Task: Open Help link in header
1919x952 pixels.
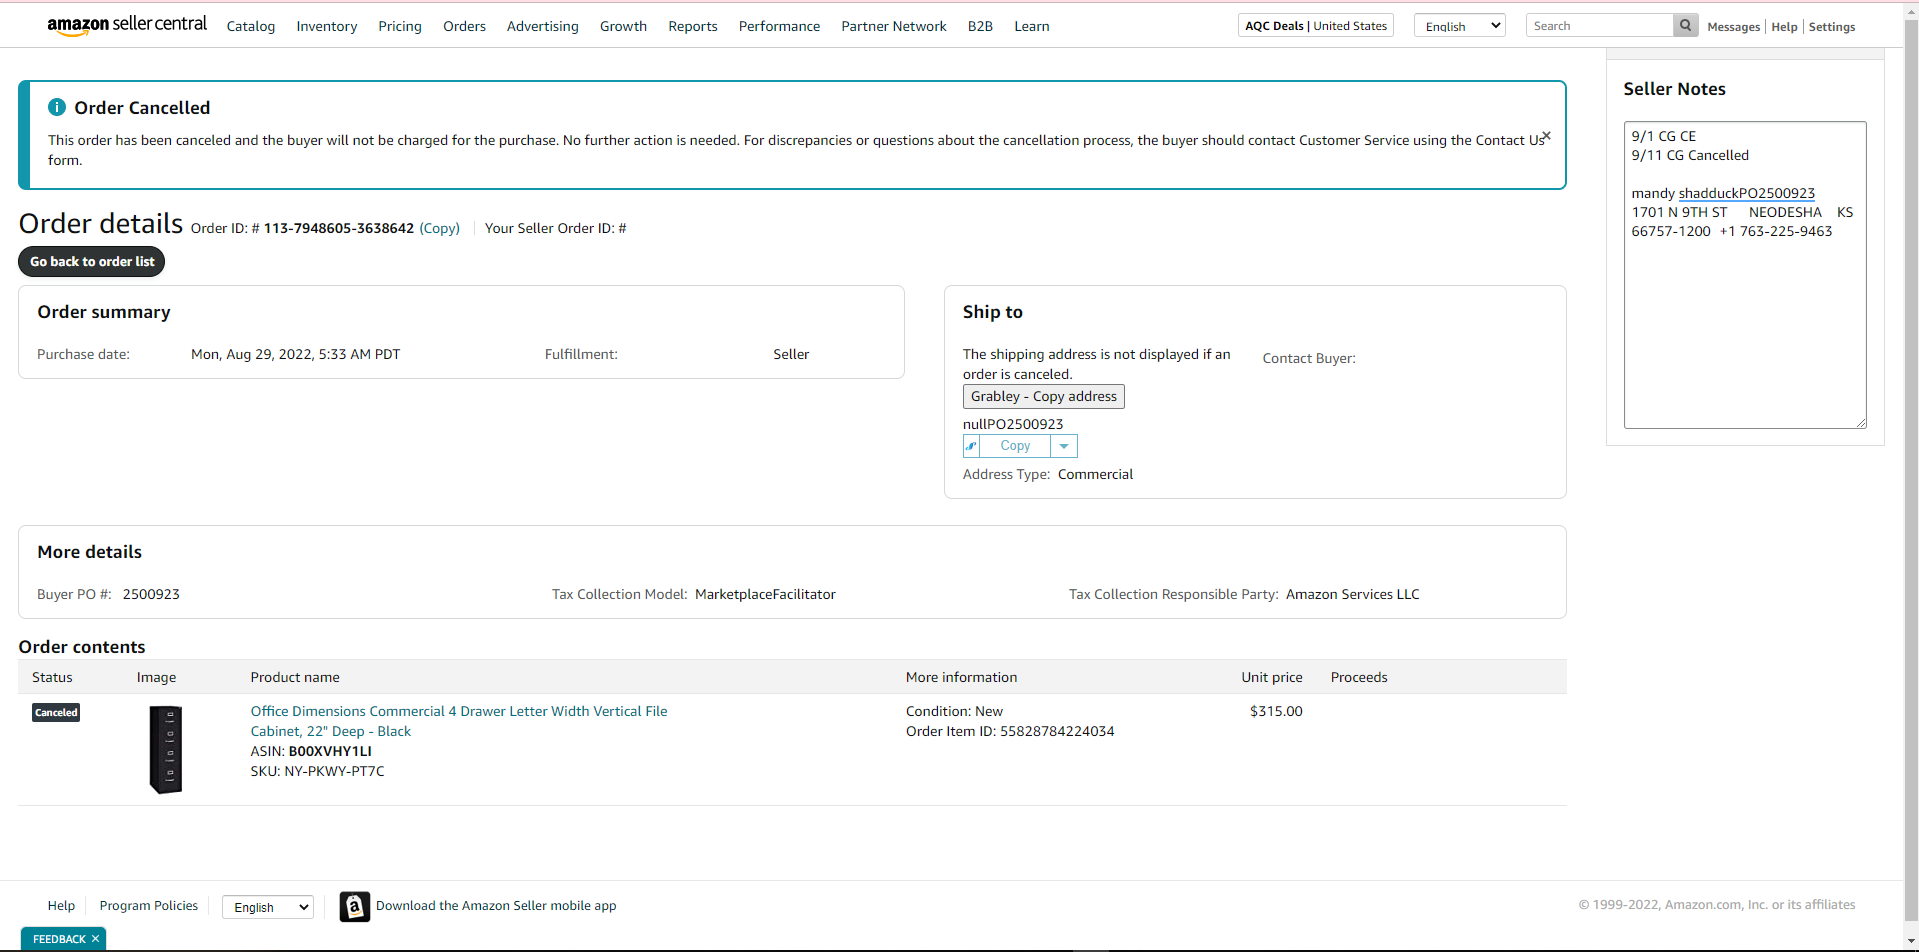Action: (1784, 27)
